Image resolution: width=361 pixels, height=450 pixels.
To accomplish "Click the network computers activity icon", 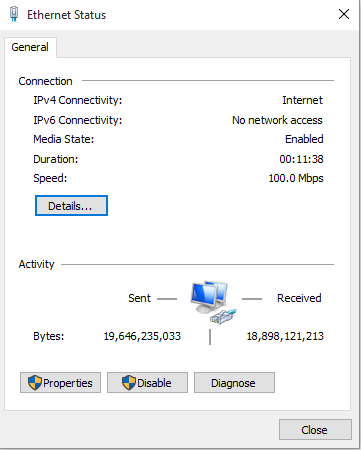I will click(213, 302).
